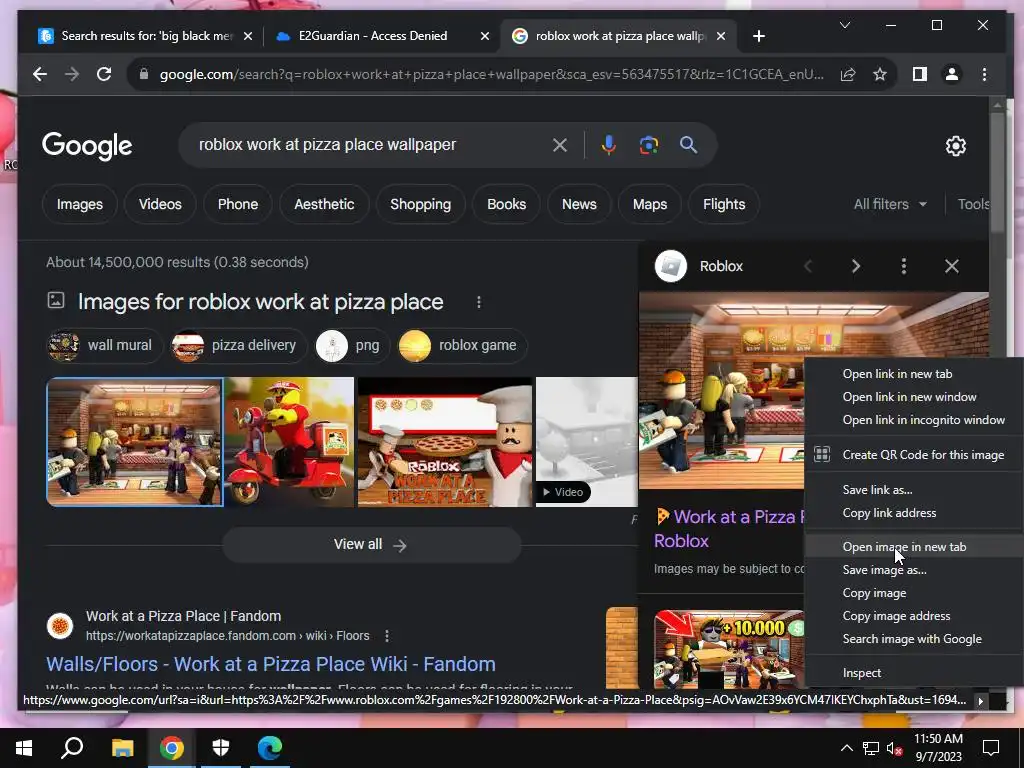
Task: Go forward with the browser forward arrow
Action: 72,74
